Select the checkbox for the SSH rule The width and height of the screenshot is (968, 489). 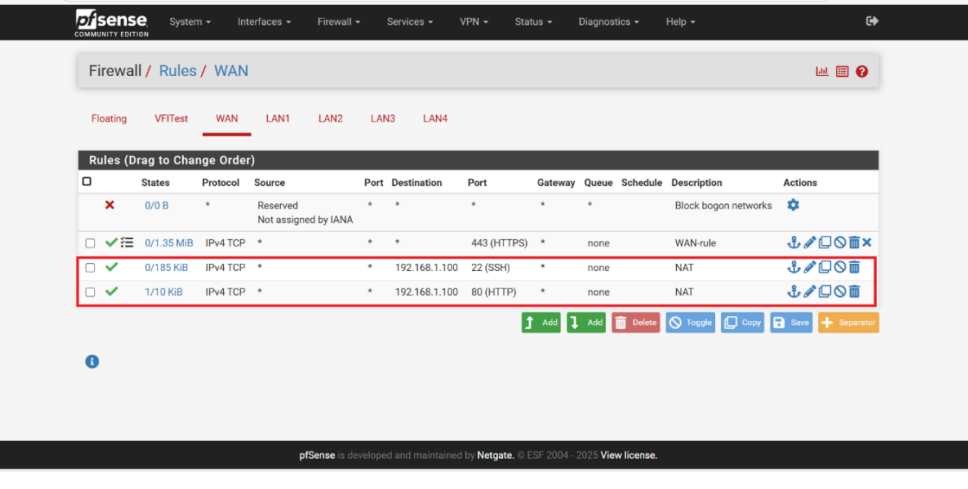tap(90, 268)
